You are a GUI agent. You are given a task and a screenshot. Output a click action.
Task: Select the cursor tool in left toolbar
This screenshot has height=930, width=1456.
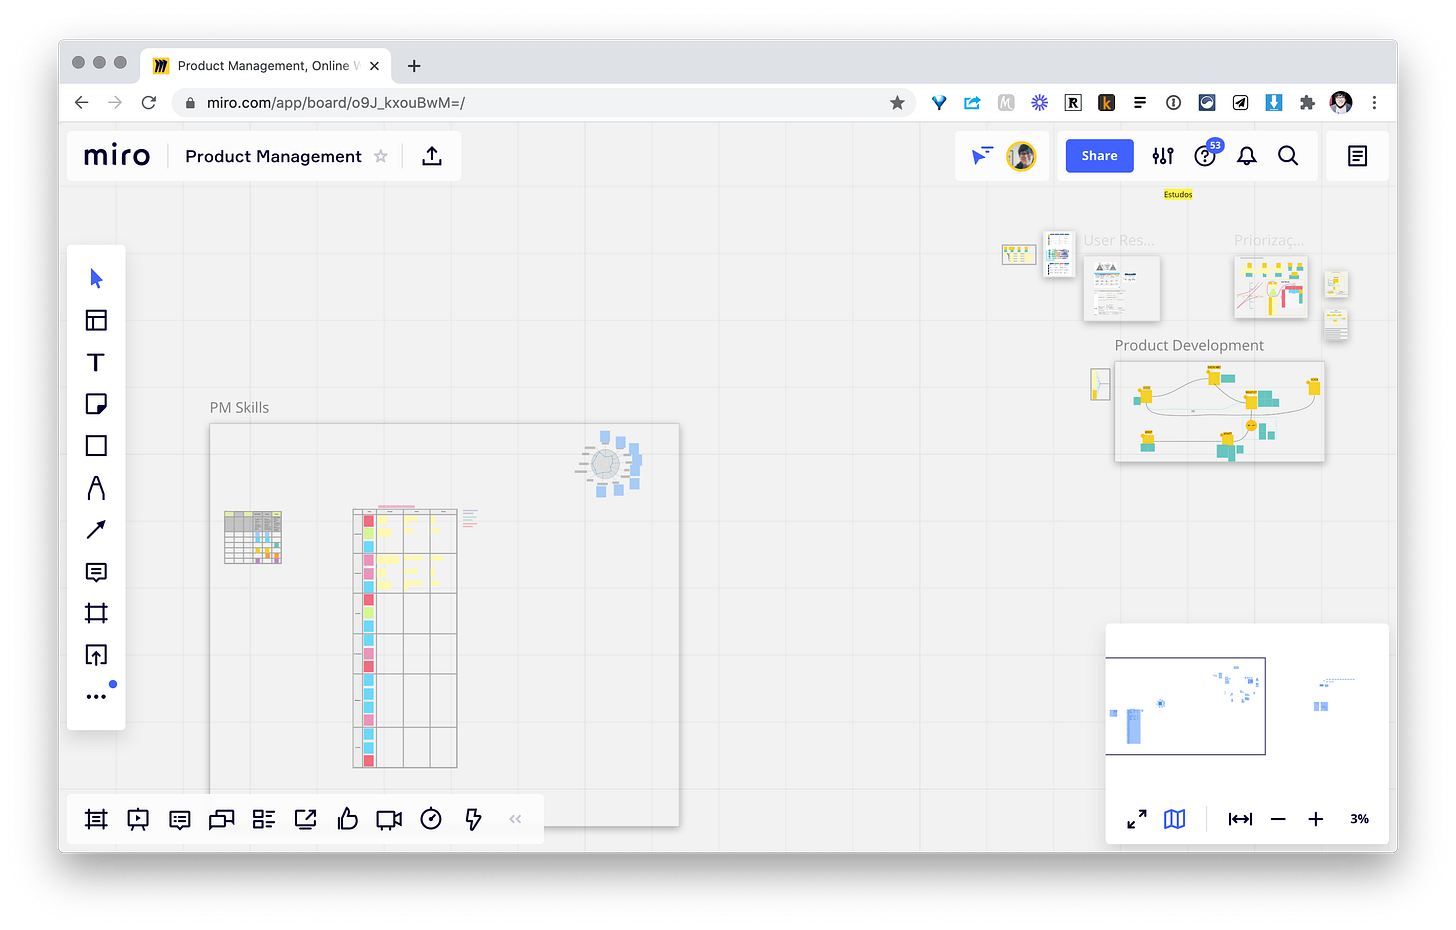(96, 278)
